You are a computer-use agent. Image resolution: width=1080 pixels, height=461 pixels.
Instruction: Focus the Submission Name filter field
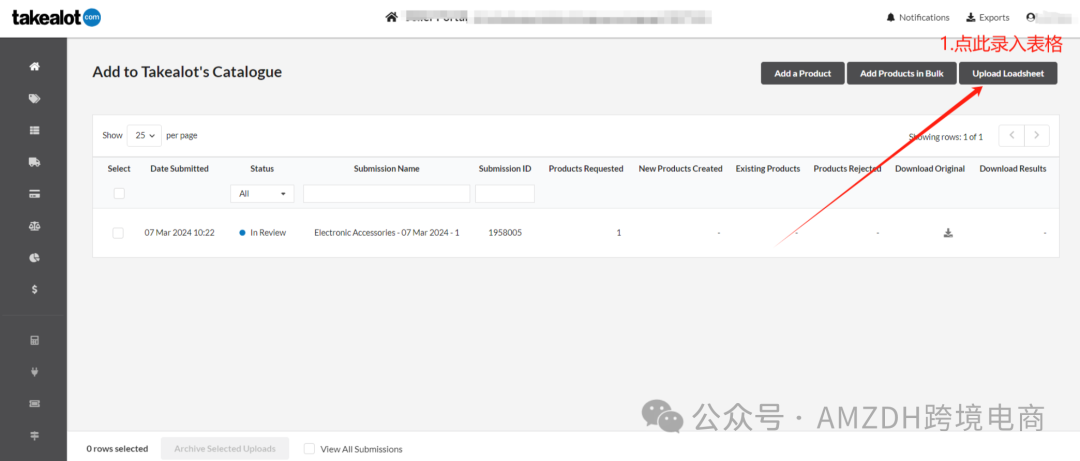click(386, 194)
